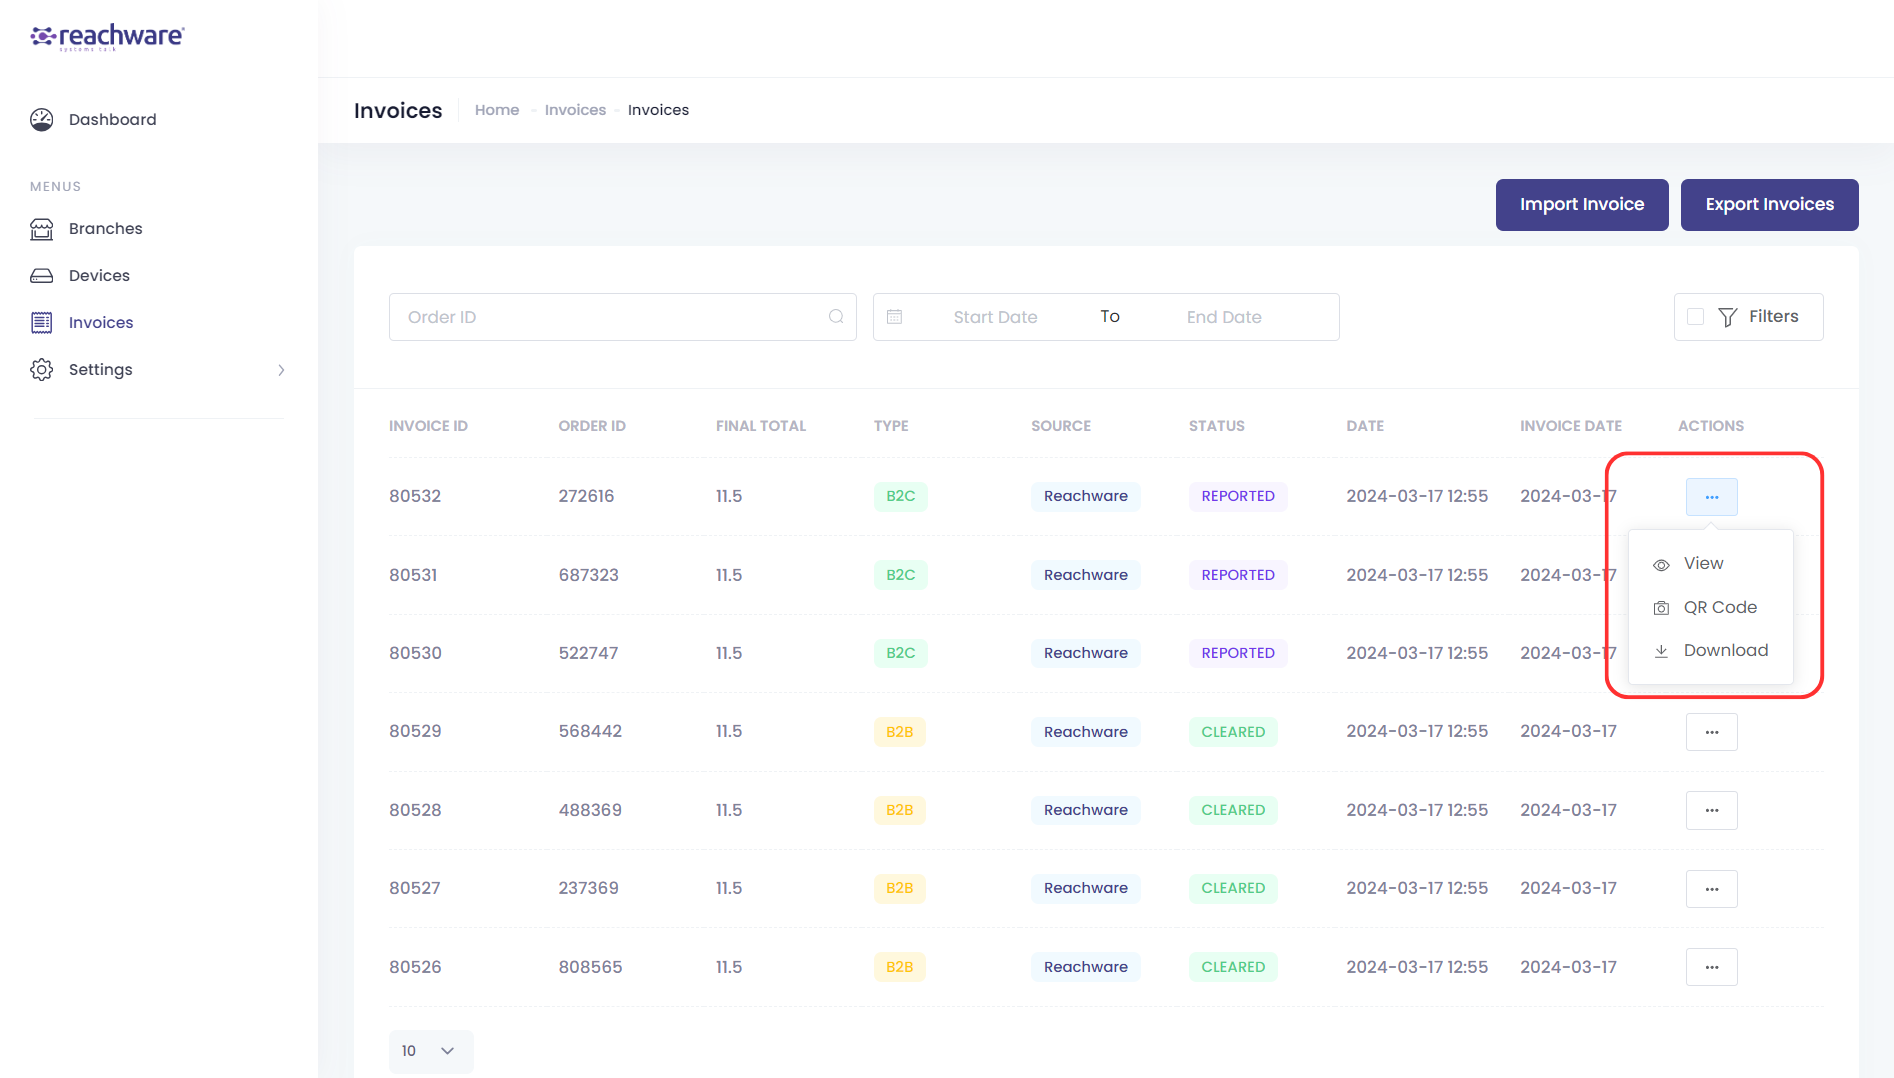Open Devices in sidebar menu
The width and height of the screenshot is (1894, 1078).
click(x=99, y=276)
